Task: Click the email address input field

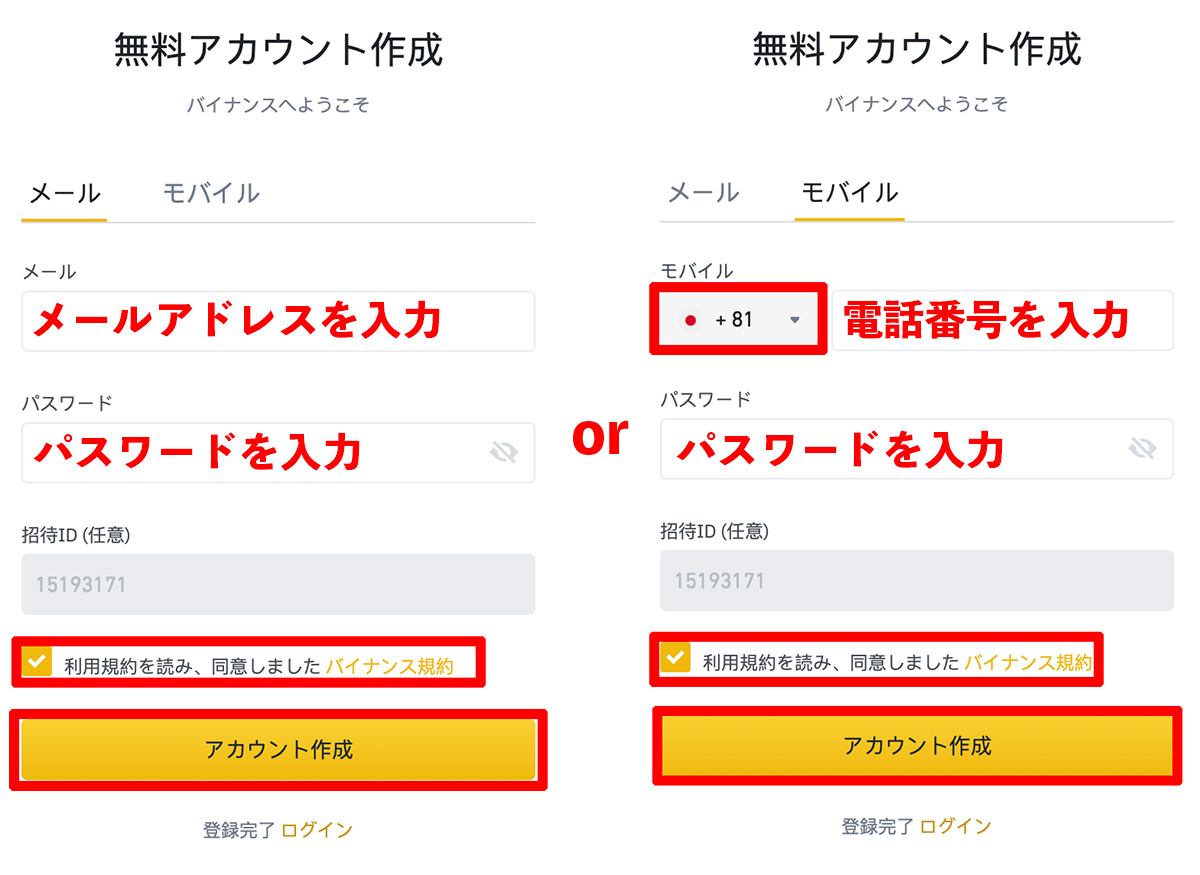Action: 278,321
